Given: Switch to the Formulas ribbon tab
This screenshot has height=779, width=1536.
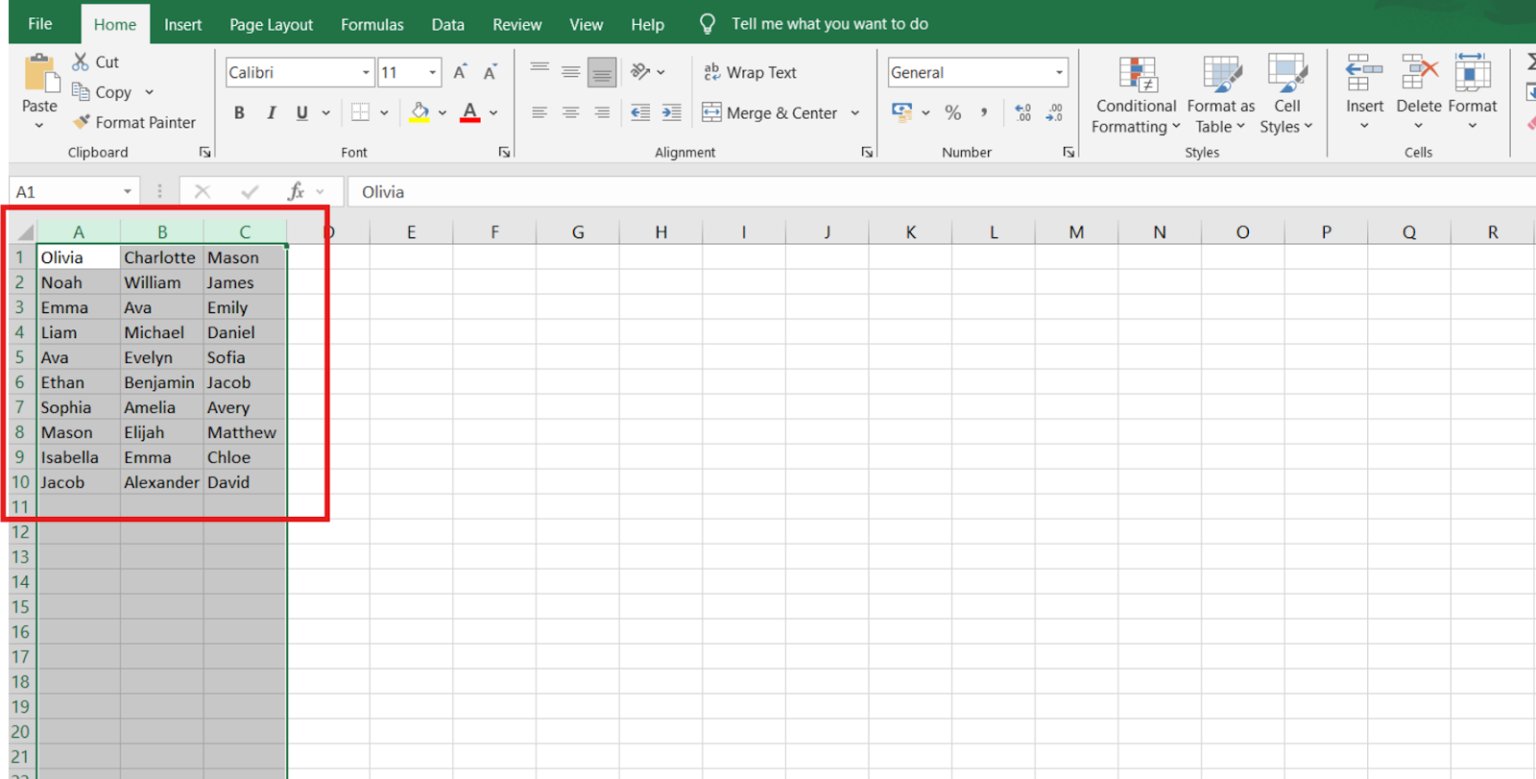Looking at the screenshot, I should click(371, 24).
